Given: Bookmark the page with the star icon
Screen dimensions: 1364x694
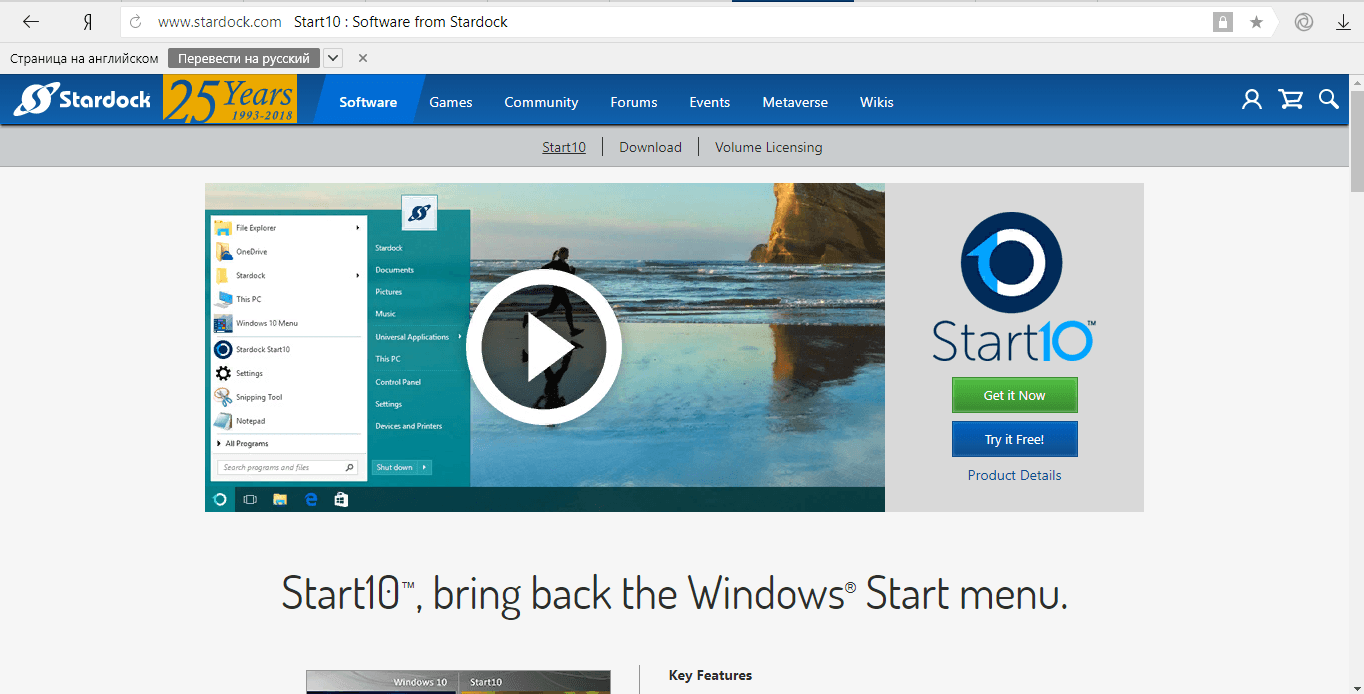Looking at the screenshot, I should pyautogui.click(x=1257, y=22).
